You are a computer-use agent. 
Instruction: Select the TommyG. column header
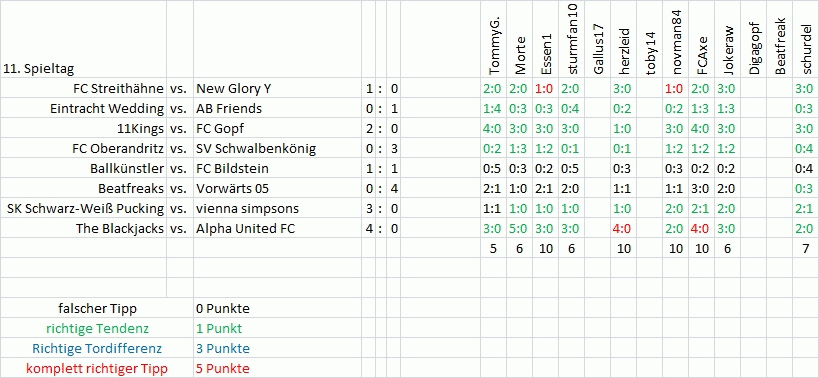493,40
